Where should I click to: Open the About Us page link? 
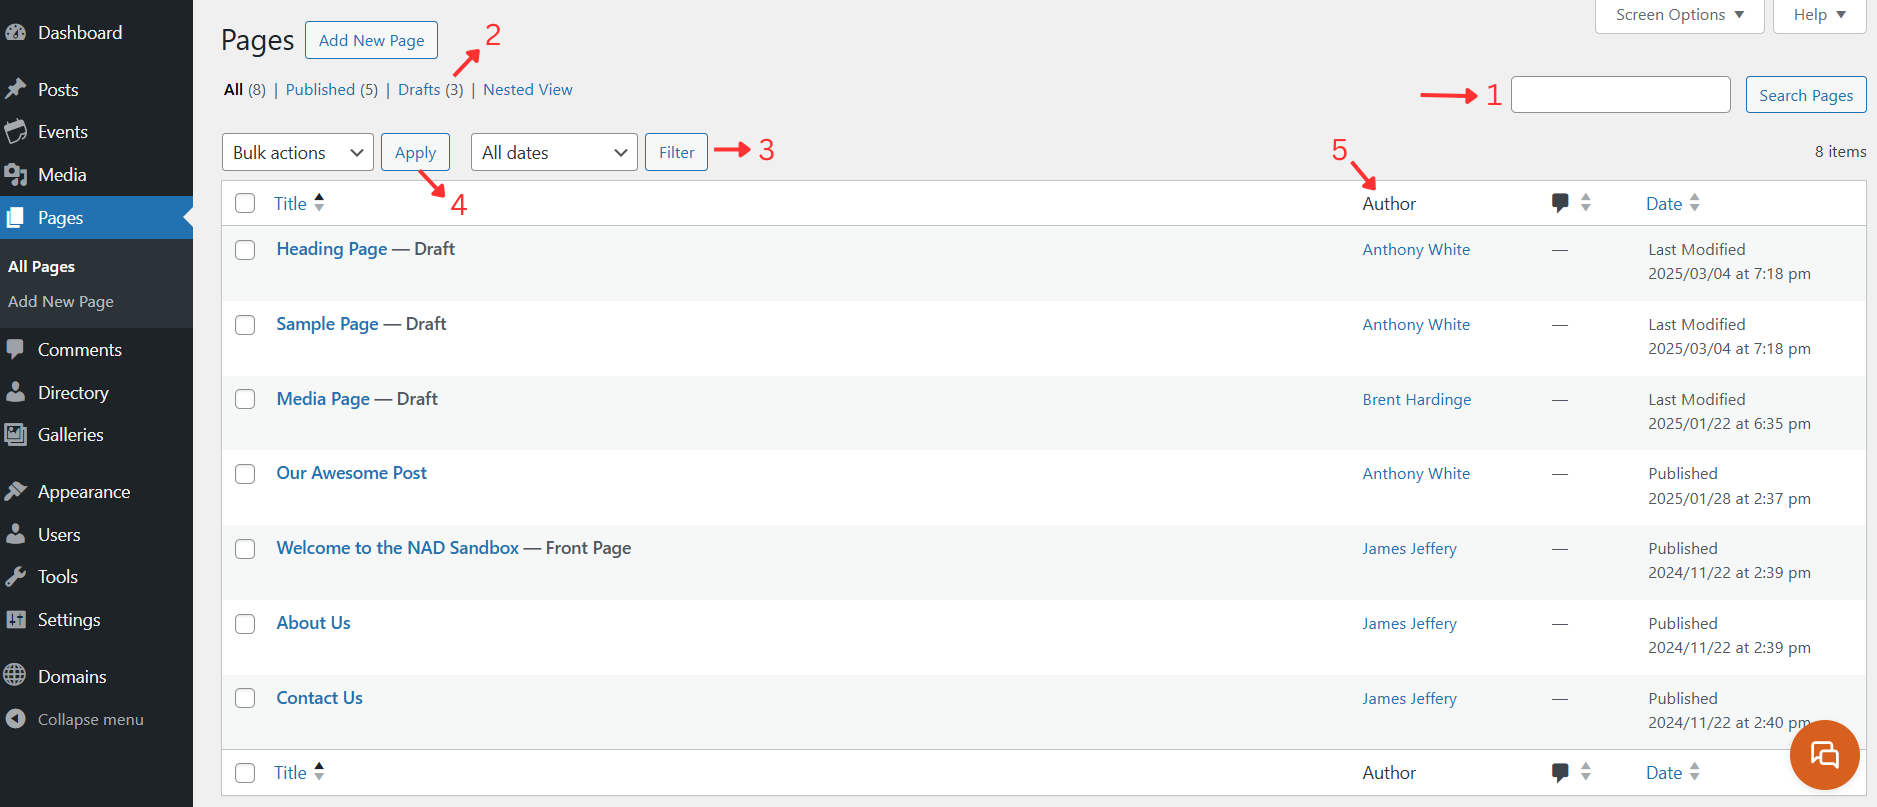pyautogui.click(x=314, y=623)
